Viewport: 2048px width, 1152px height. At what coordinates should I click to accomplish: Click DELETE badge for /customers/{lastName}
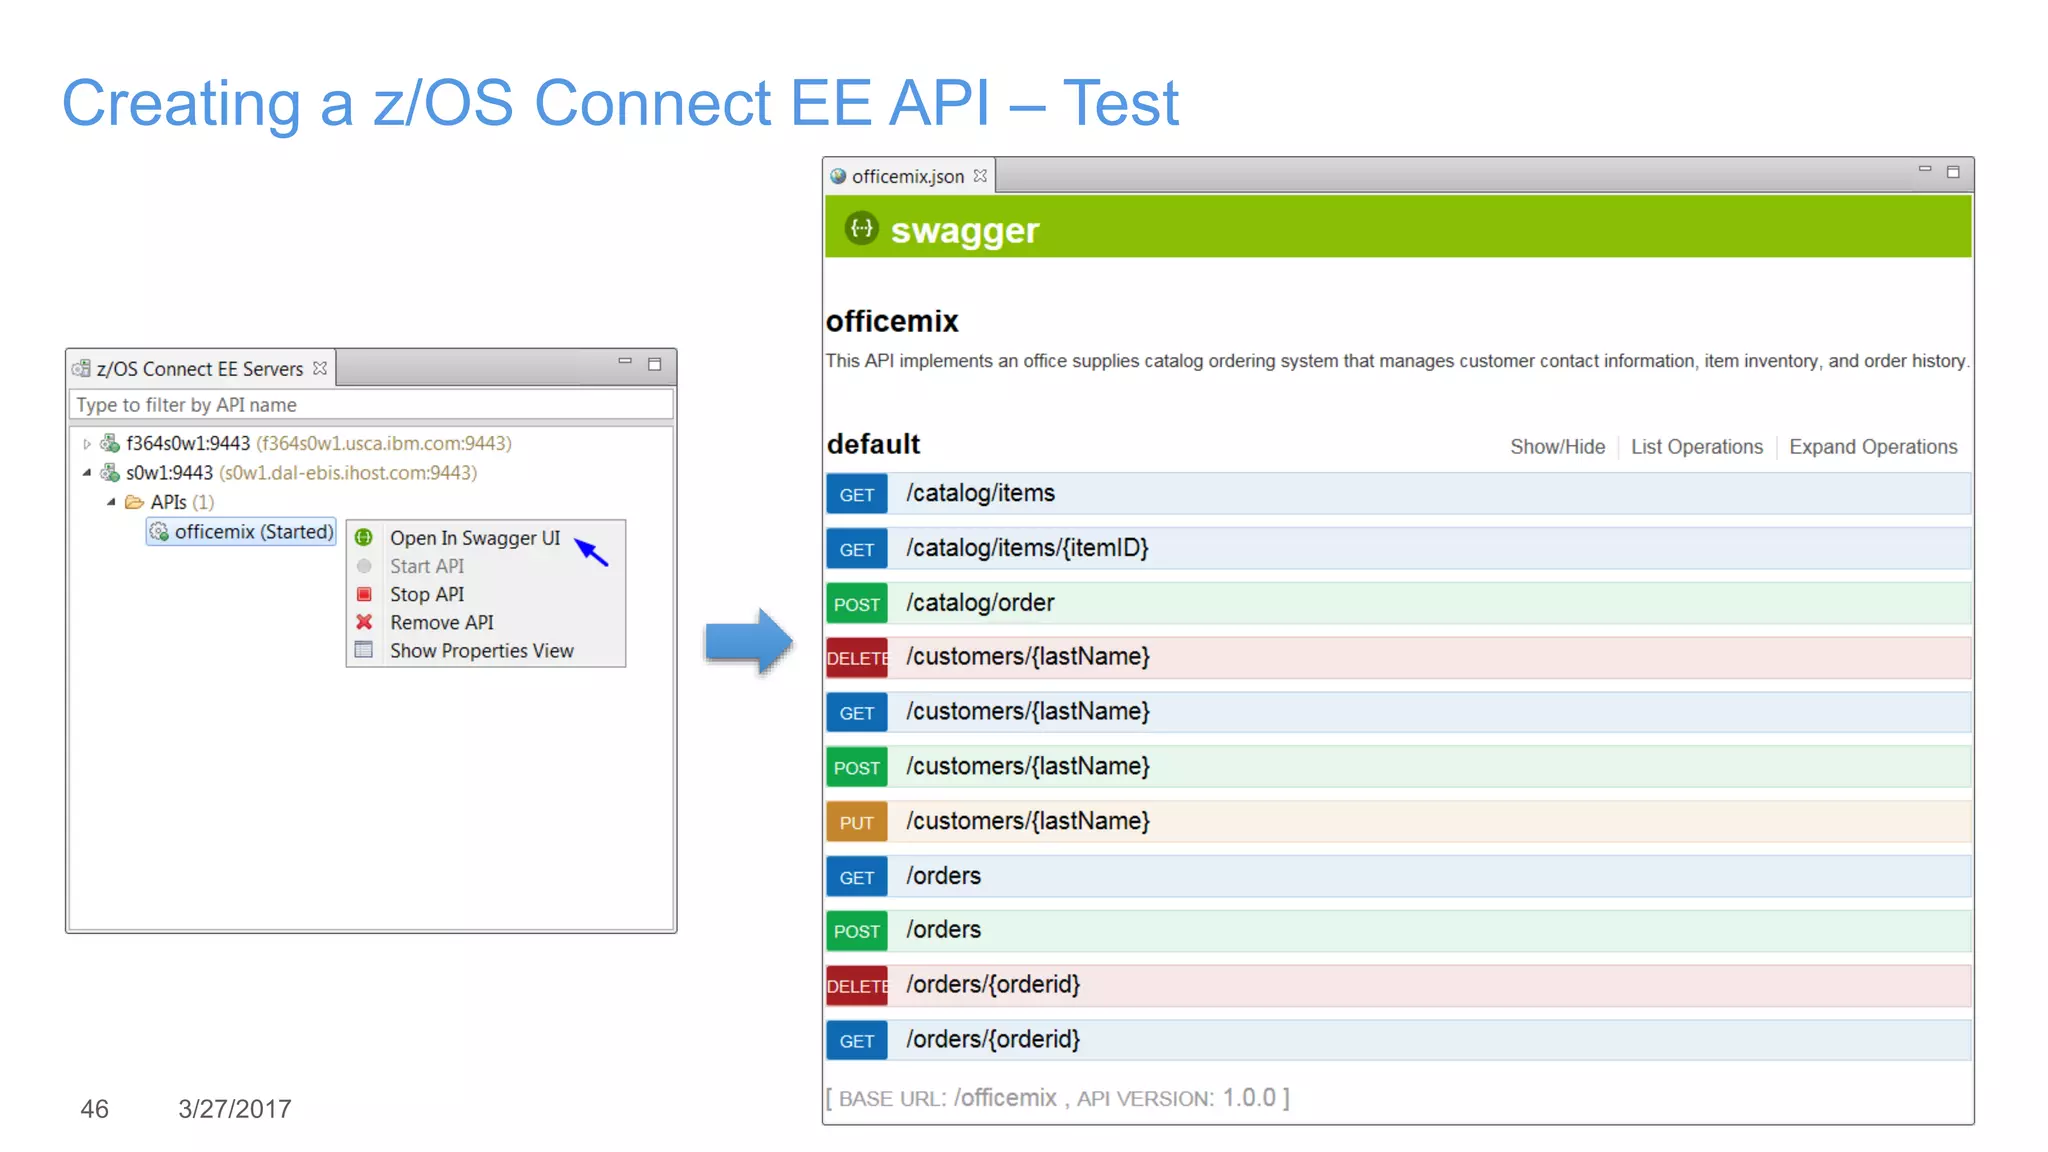[x=857, y=658]
